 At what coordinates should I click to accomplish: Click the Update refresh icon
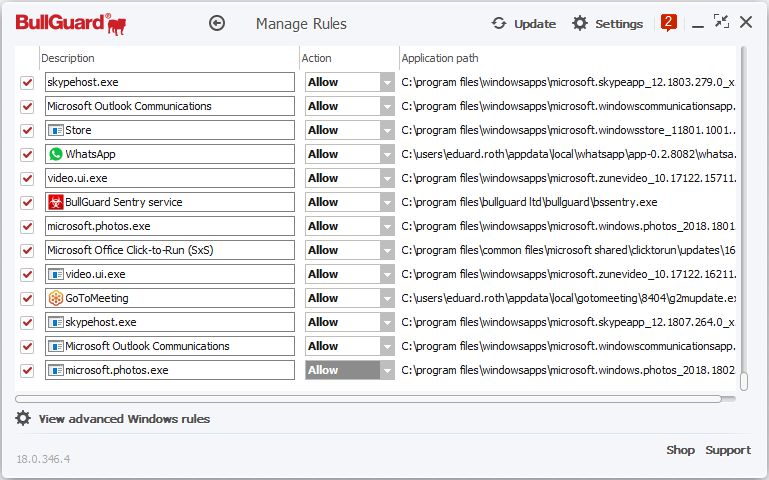click(499, 23)
